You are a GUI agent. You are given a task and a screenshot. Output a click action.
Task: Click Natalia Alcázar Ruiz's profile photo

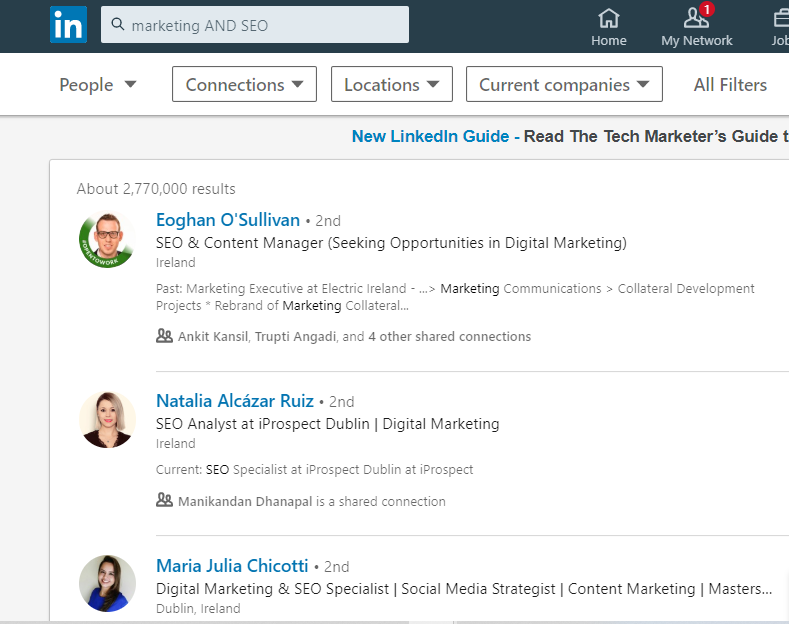pos(107,419)
